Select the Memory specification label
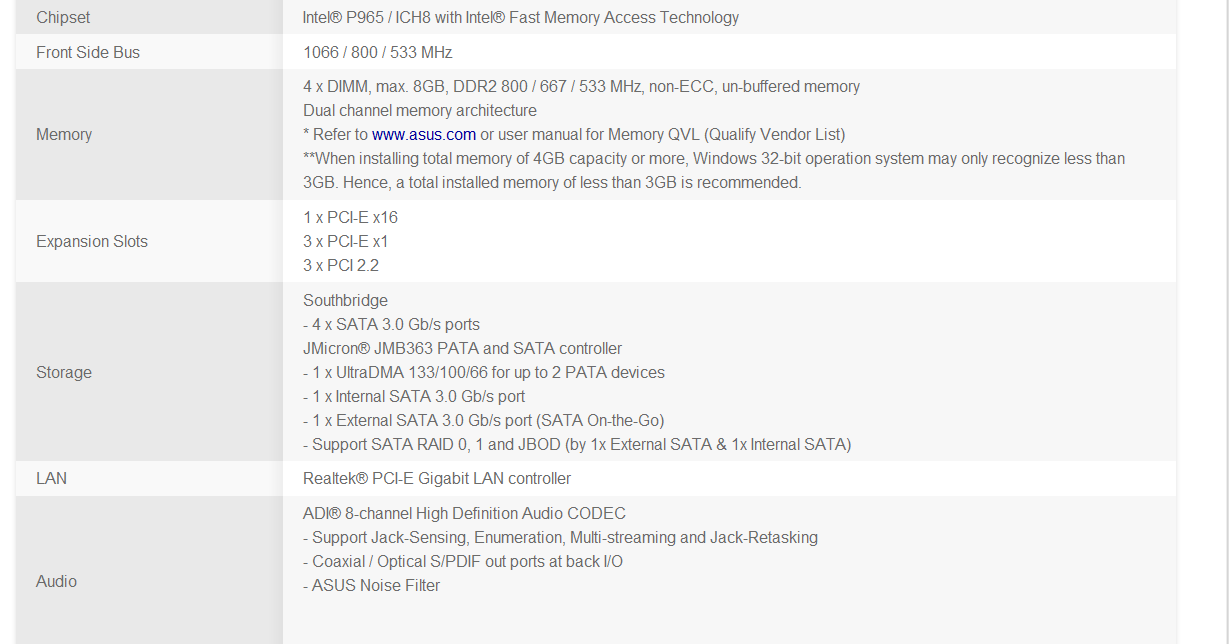The width and height of the screenshot is (1230, 644). coord(64,134)
